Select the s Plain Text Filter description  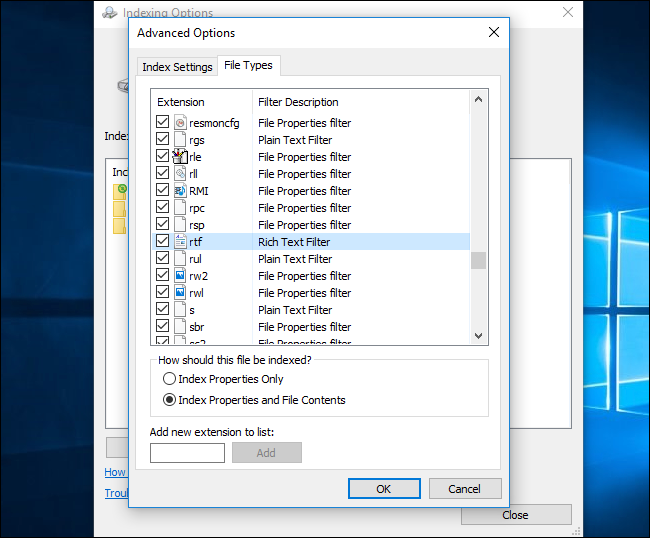click(x=295, y=310)
